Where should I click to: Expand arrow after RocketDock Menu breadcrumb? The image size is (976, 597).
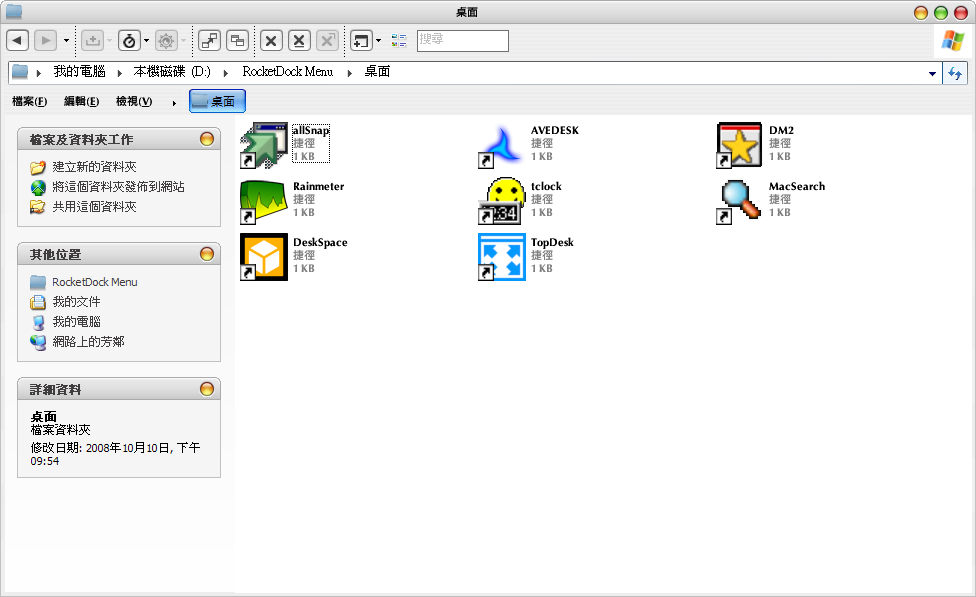coord(350,73)
